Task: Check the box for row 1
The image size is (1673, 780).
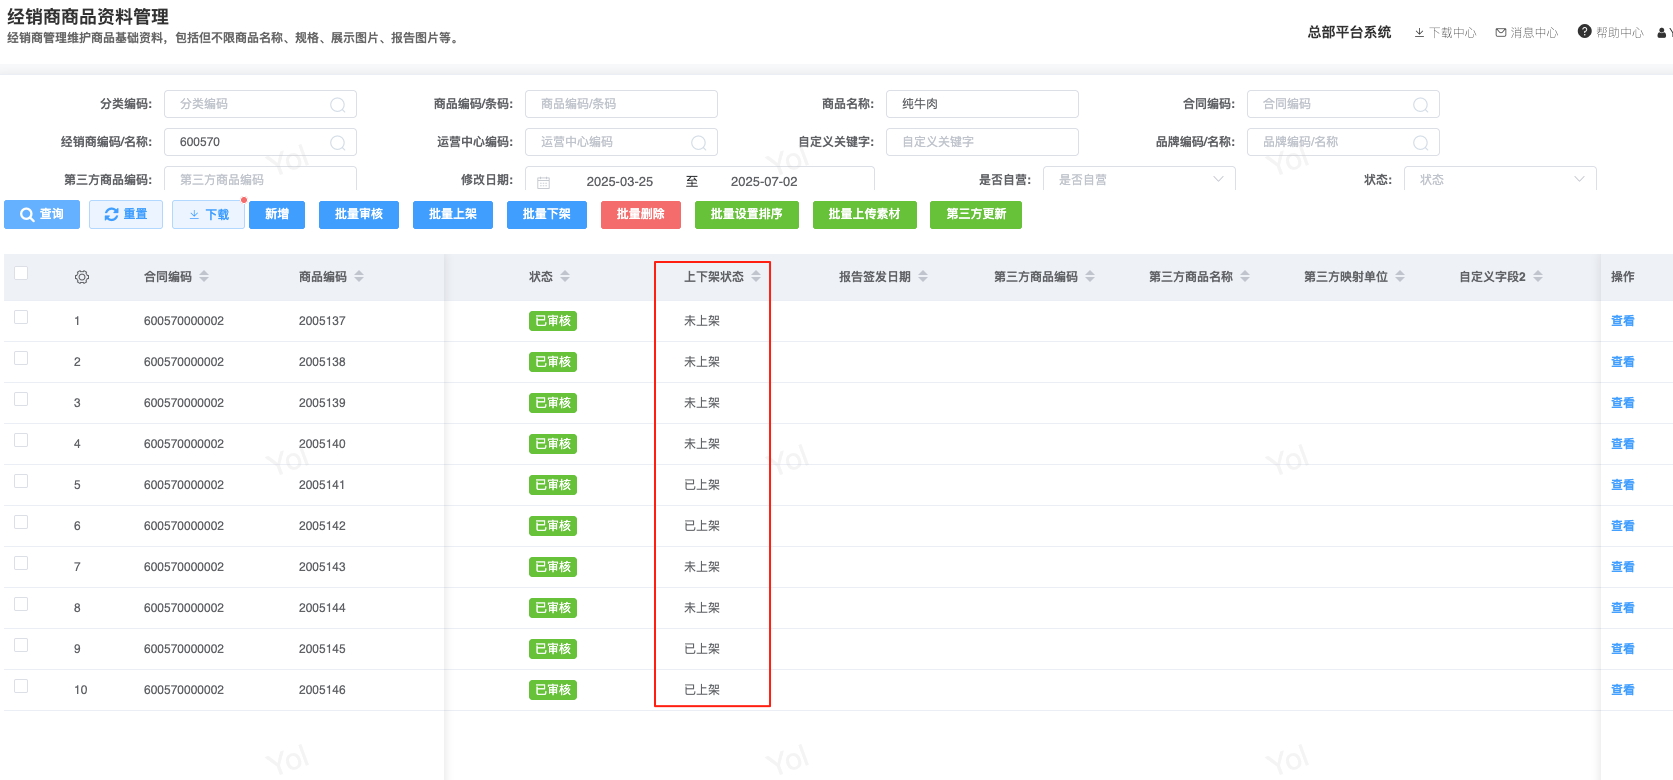Action: click(x=21, y=318)
